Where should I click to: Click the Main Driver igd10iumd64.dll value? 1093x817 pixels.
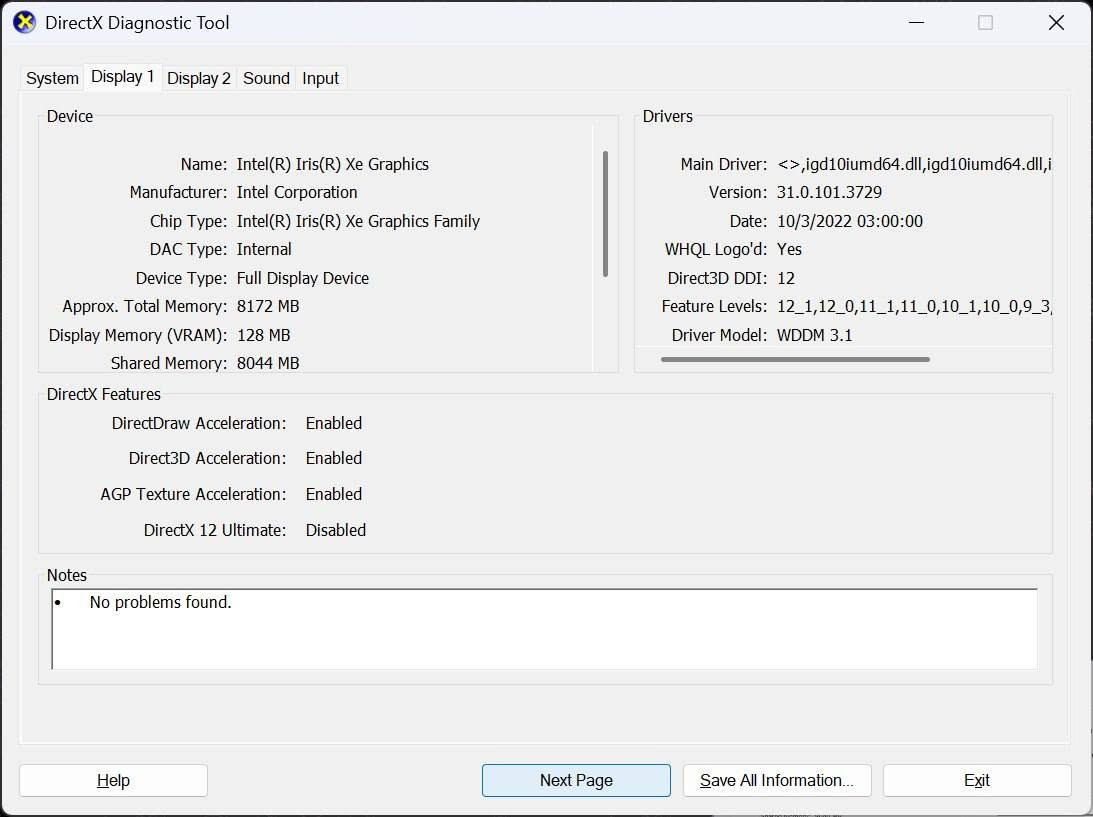click(x=914, y=165)
